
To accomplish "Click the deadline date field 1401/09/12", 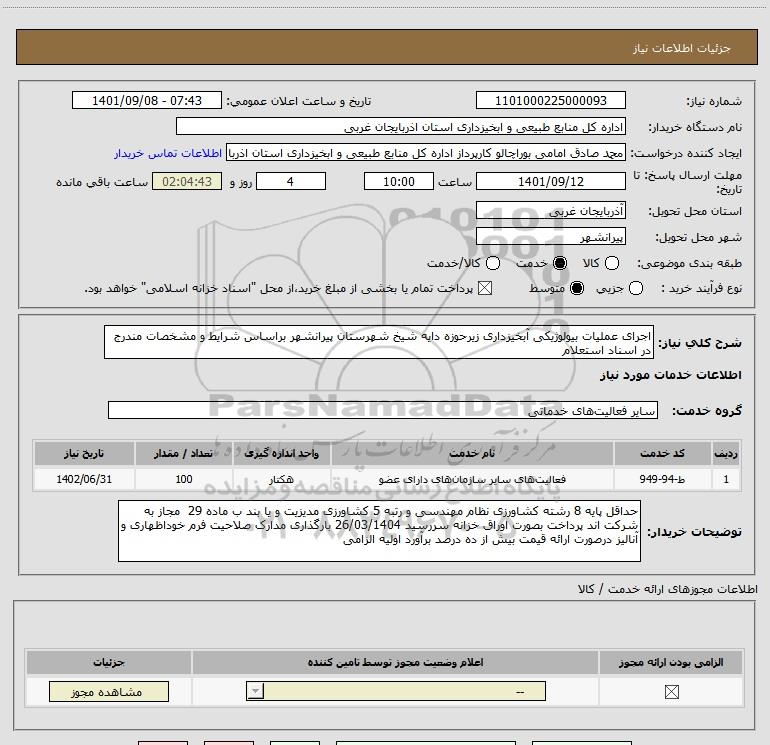I will [x=550, y=181].
